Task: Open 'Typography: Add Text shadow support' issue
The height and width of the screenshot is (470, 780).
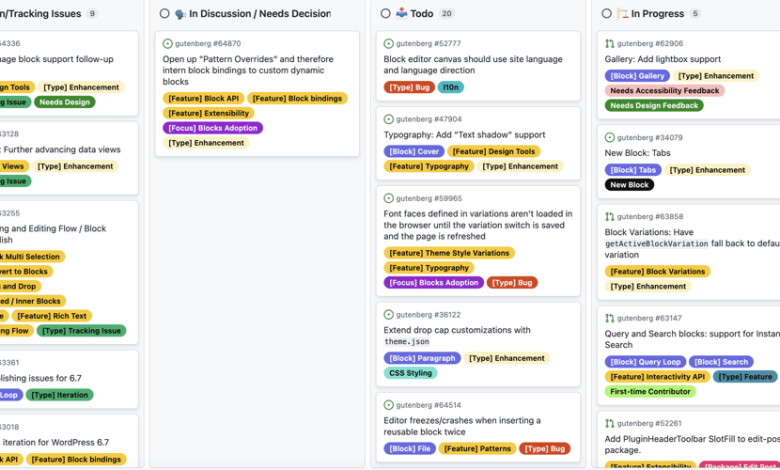Action: click(x=464, y=135)
